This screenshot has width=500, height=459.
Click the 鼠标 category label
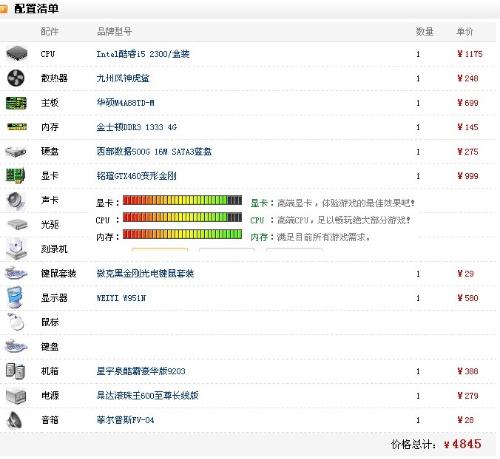pyautogui.click(x=50, y=322)
